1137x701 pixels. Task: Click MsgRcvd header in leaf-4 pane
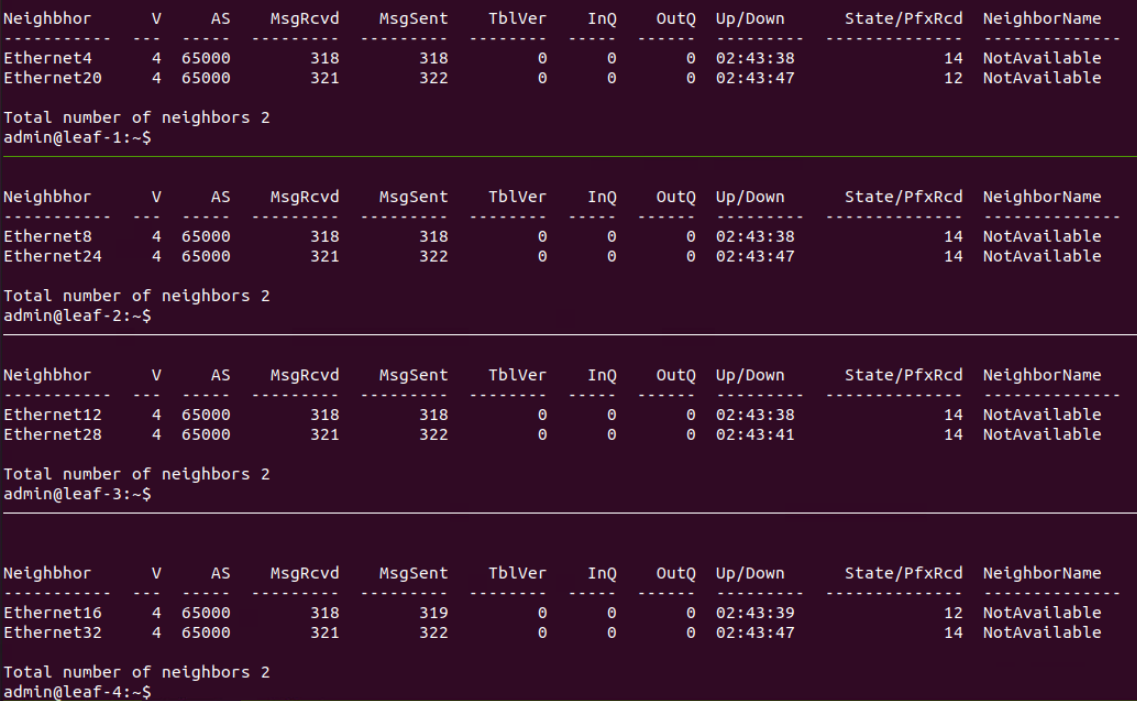tap(305, 573)
